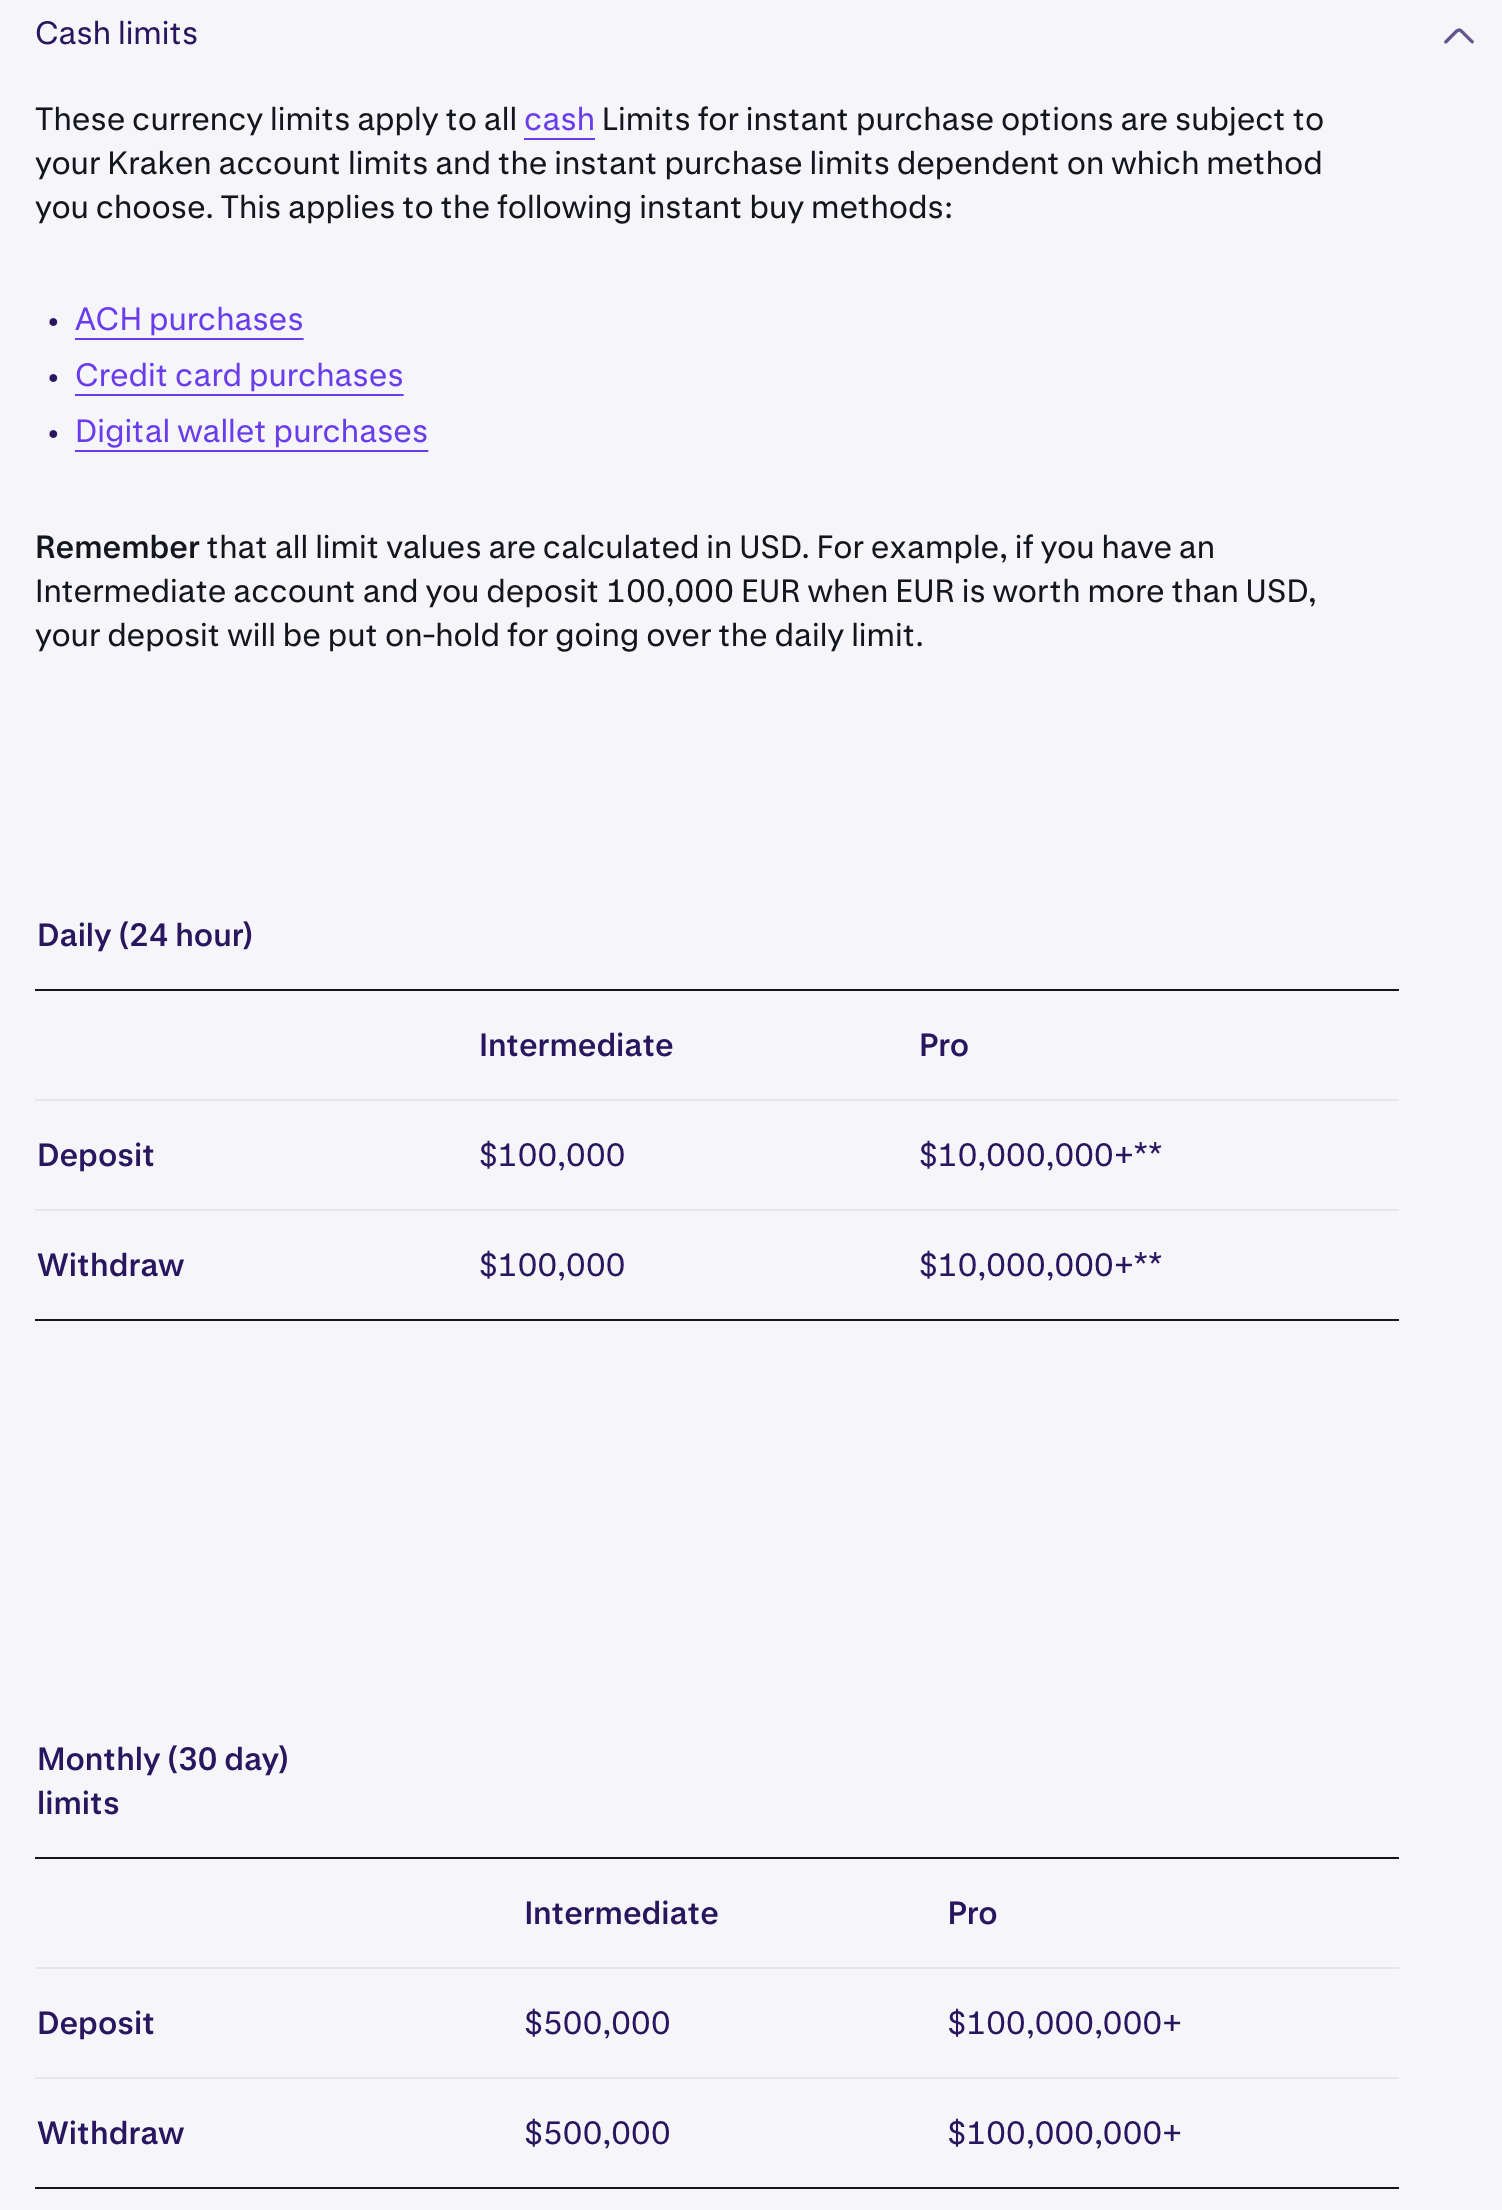Click the Monthly Intermediate deposit $500,000 value
1502x2210 pixels.
point(597,2023)
